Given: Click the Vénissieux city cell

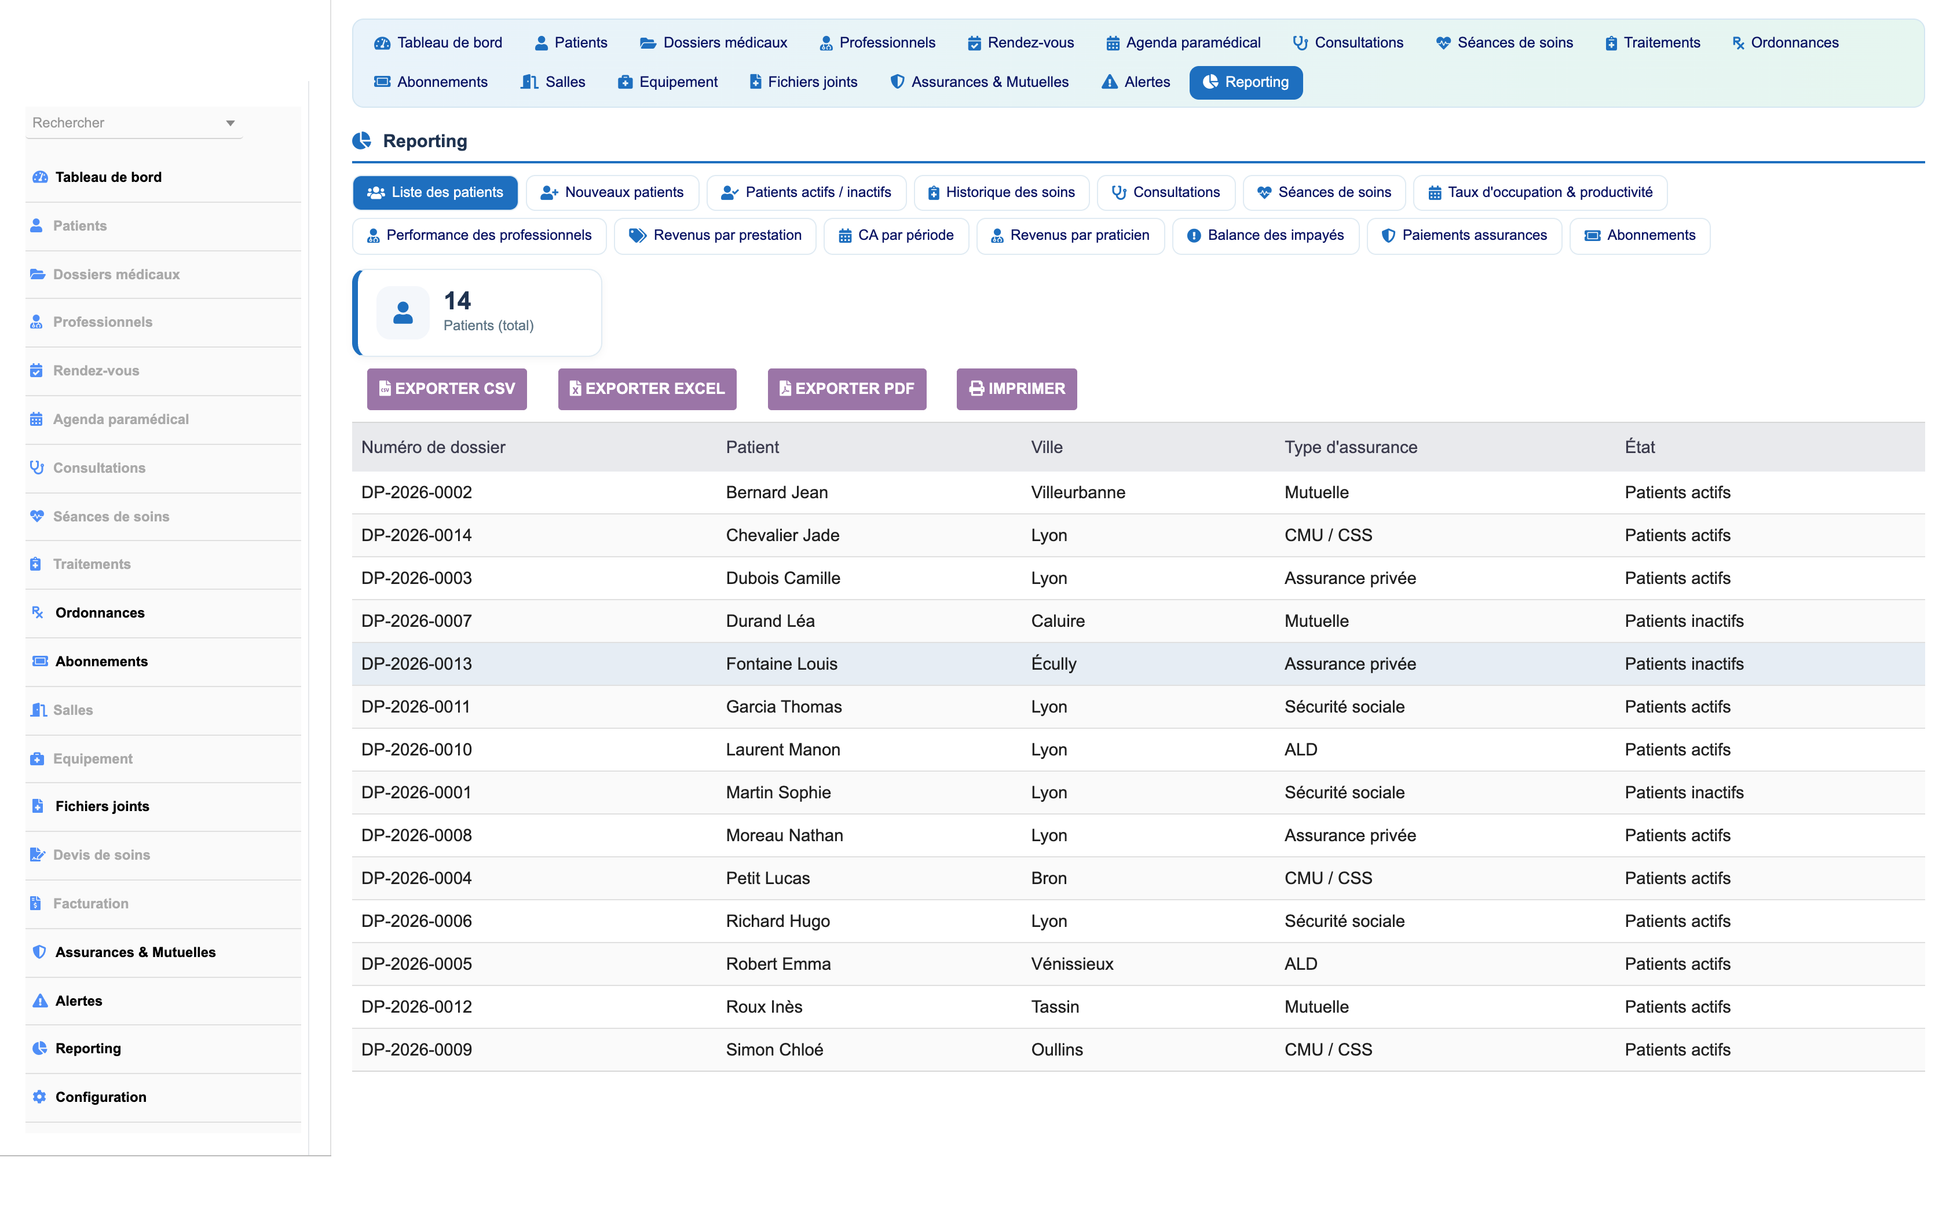Looking at the screenshot, I should (1072, 964).
